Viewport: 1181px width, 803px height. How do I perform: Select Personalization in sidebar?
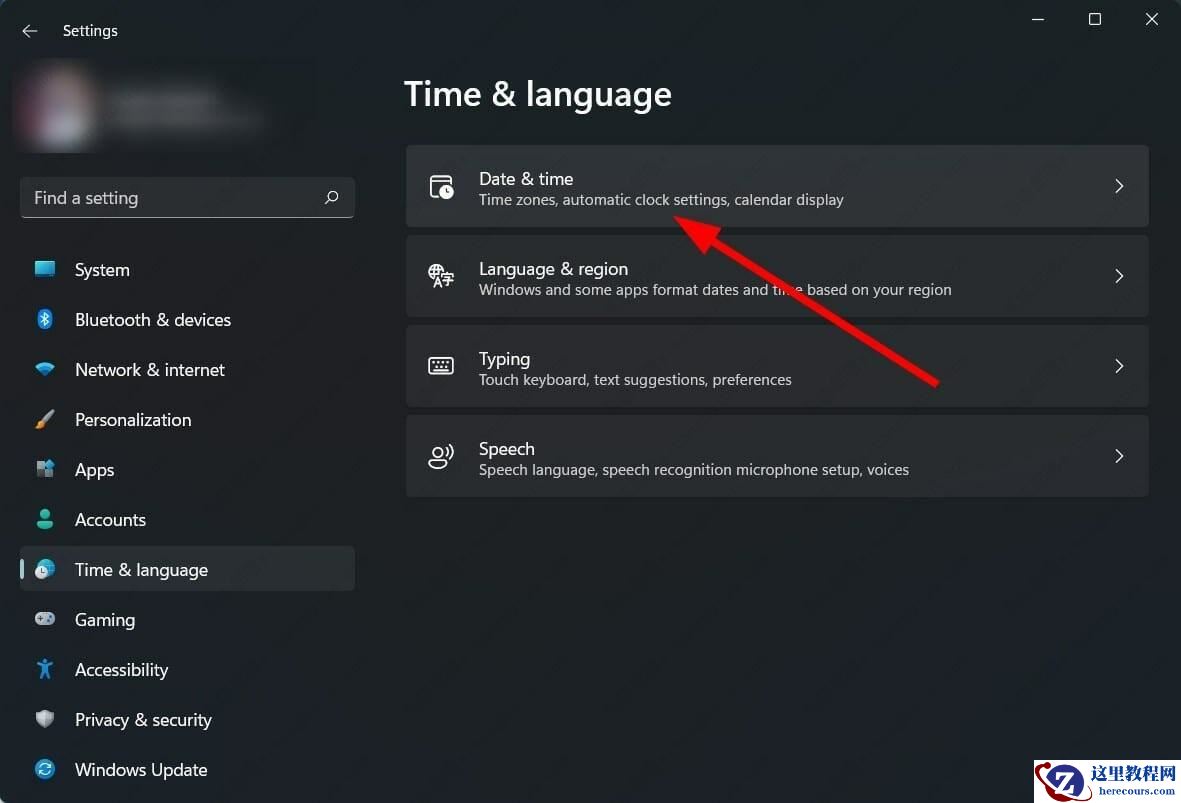pyautogui.click(x=133, y=420)
